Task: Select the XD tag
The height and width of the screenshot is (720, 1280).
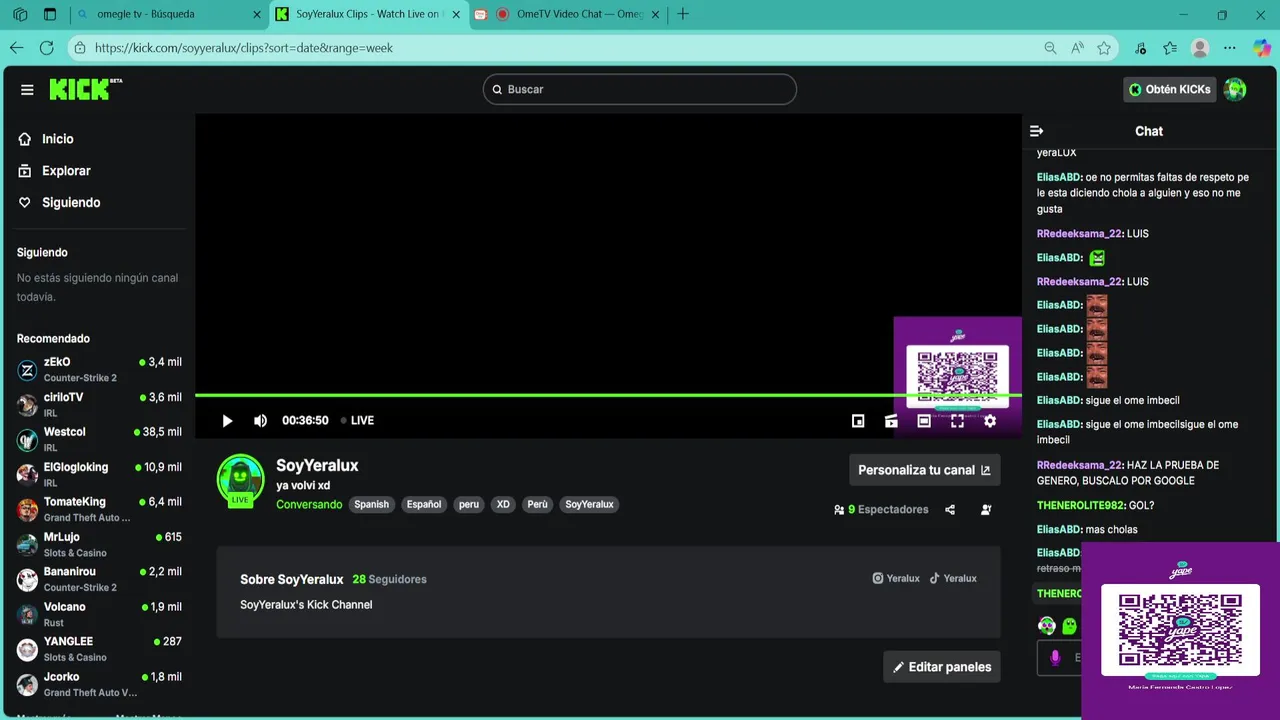Action: pyautogui.click(x=503, y=505)
